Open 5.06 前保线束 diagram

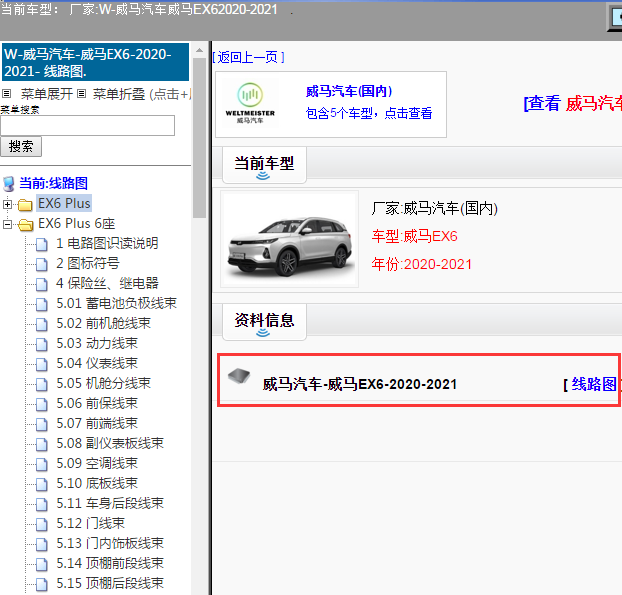click(x=97, y=403)
